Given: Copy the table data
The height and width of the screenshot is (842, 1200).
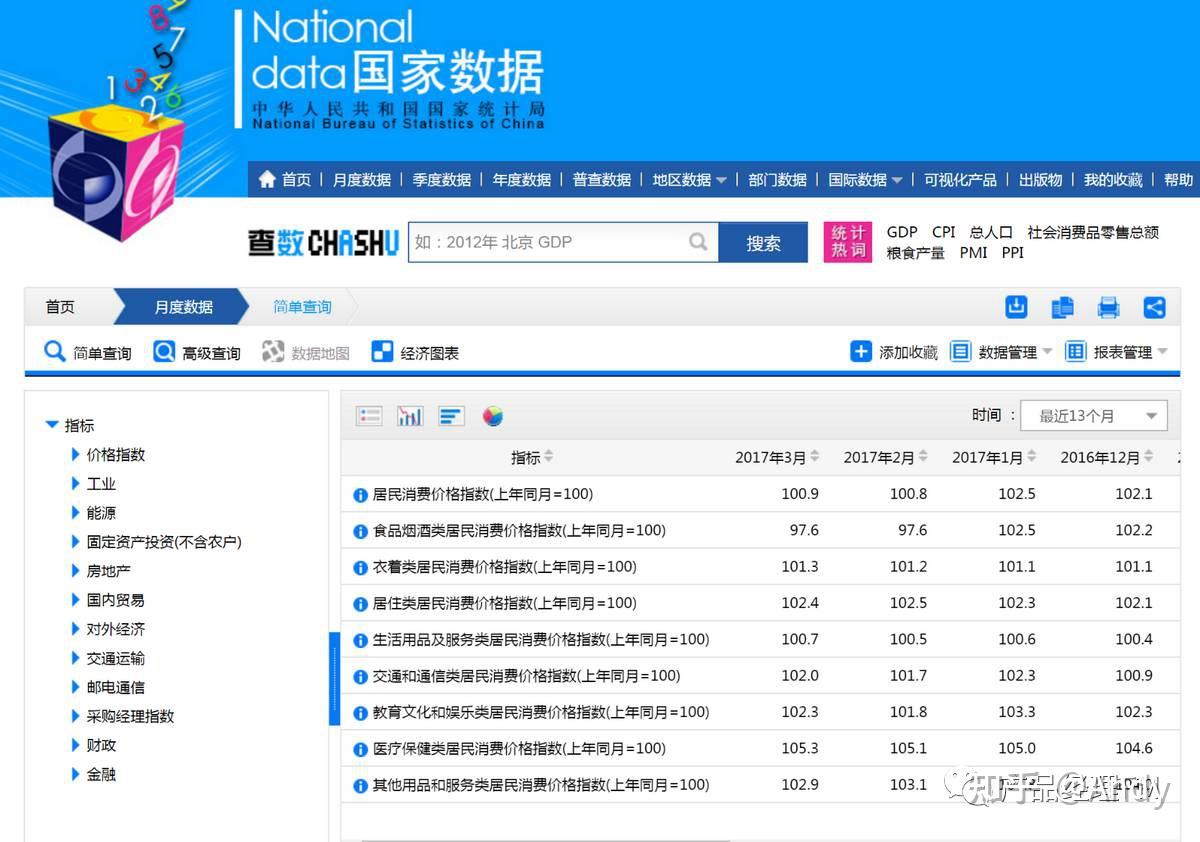Looking at the screenshot, I should coord(1062,308).
